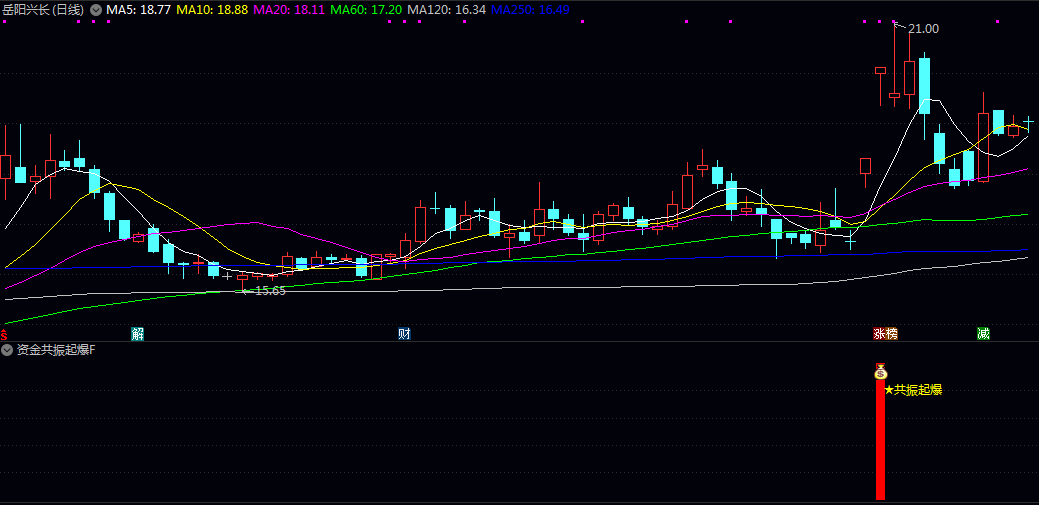Click the 资金共振起爆F indicator name
This screenshot has width=1039, height=505.
tap(56, 349)
